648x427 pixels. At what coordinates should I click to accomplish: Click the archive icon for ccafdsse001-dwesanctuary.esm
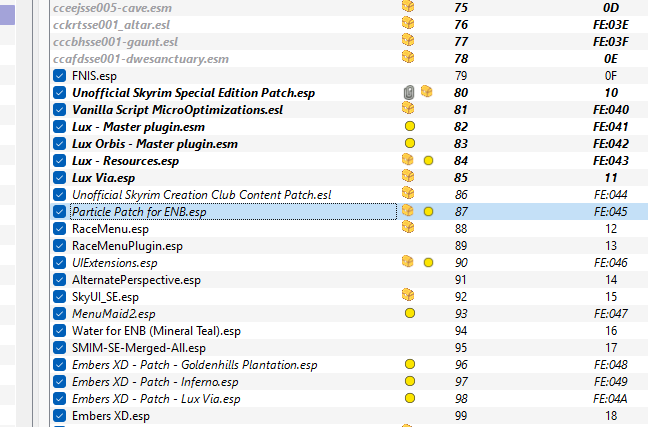[x=408, y=57]
